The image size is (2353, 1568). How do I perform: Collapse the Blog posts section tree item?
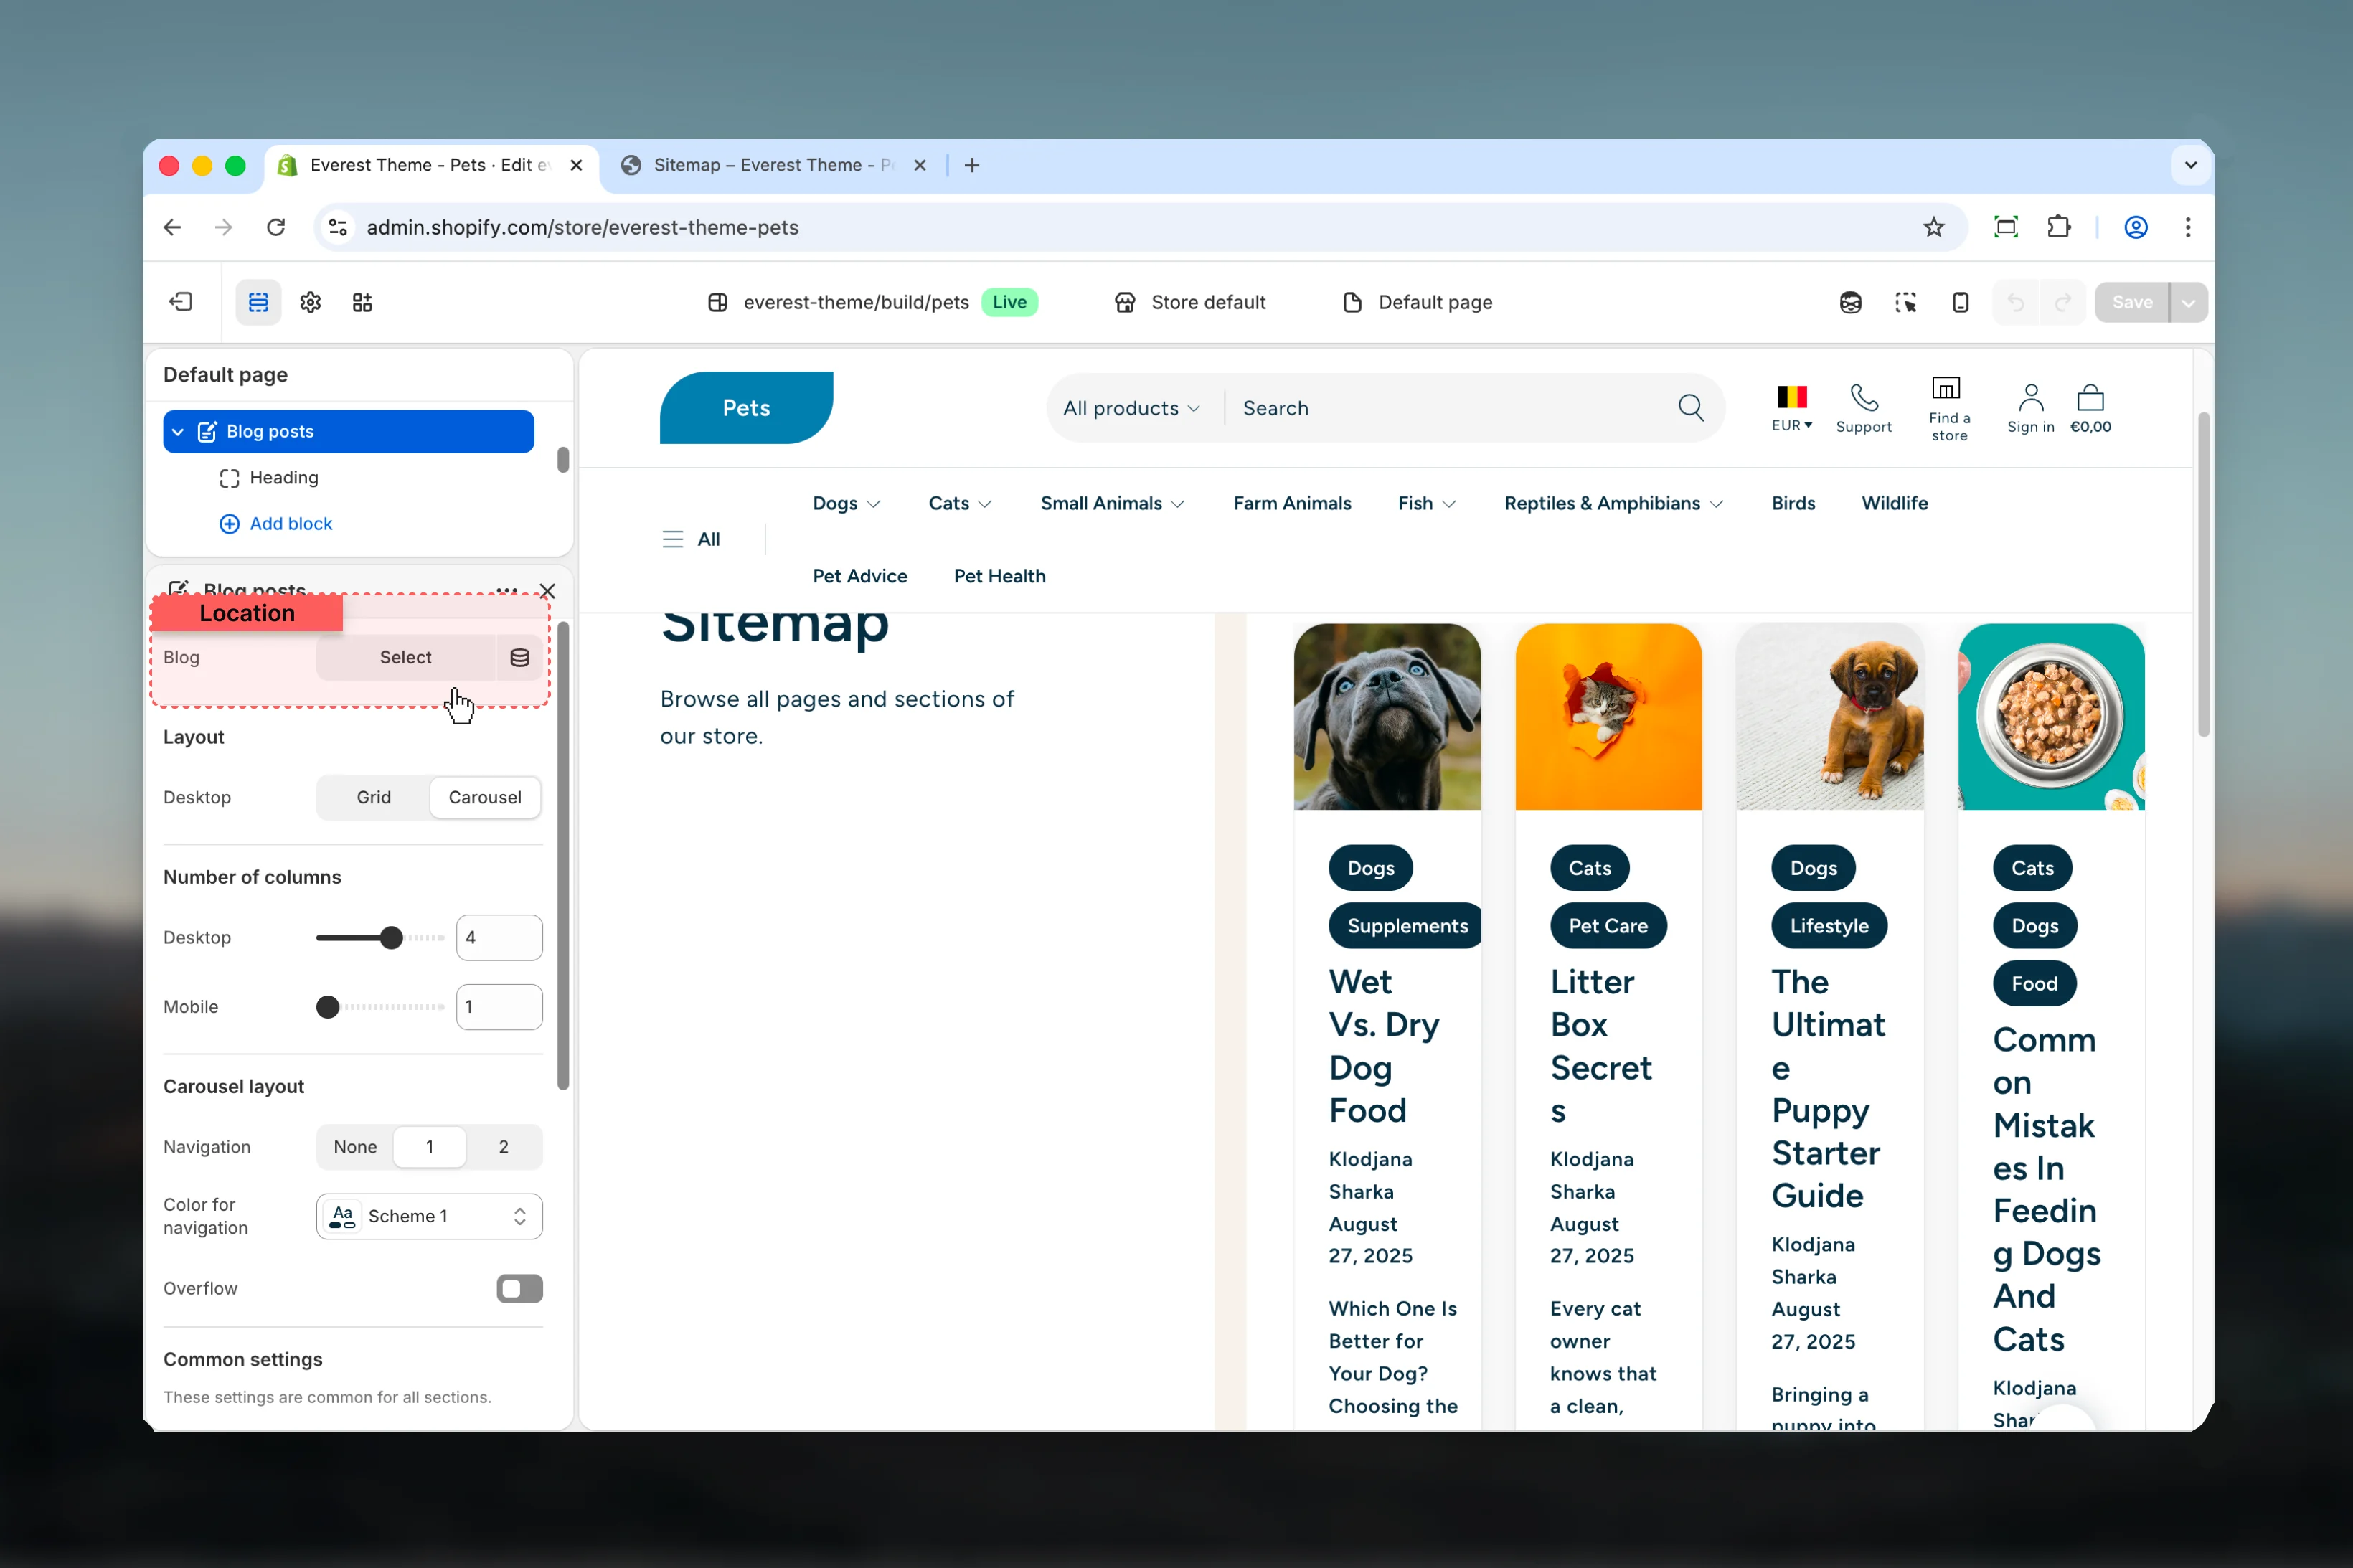[178, 431]
